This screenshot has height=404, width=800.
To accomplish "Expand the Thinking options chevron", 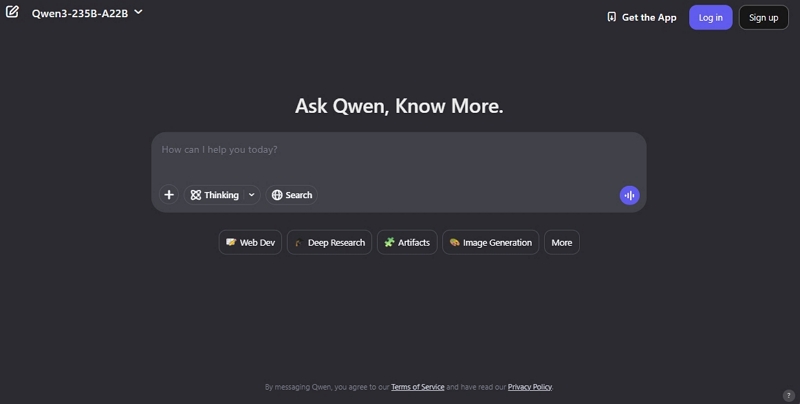I will tap(252, 195).
